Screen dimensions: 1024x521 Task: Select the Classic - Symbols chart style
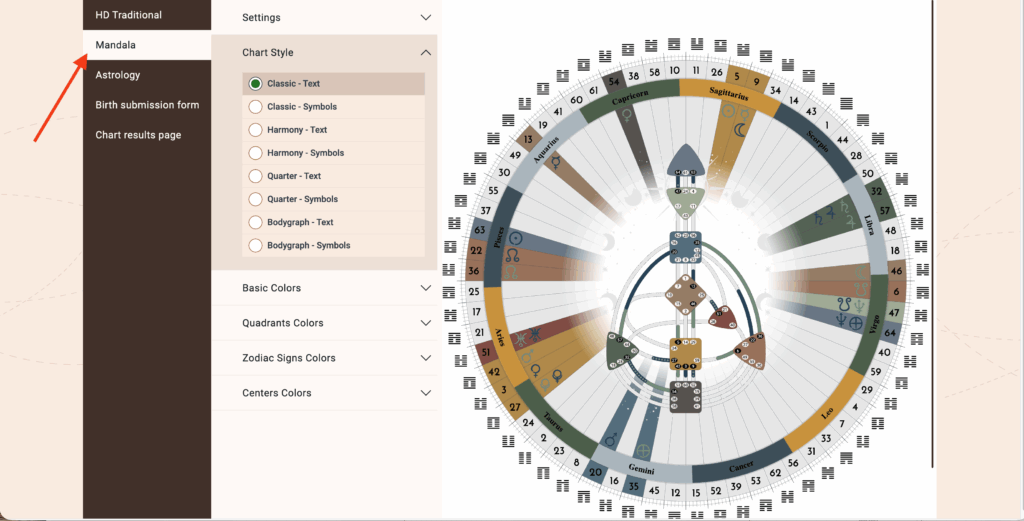coord(256,107)
